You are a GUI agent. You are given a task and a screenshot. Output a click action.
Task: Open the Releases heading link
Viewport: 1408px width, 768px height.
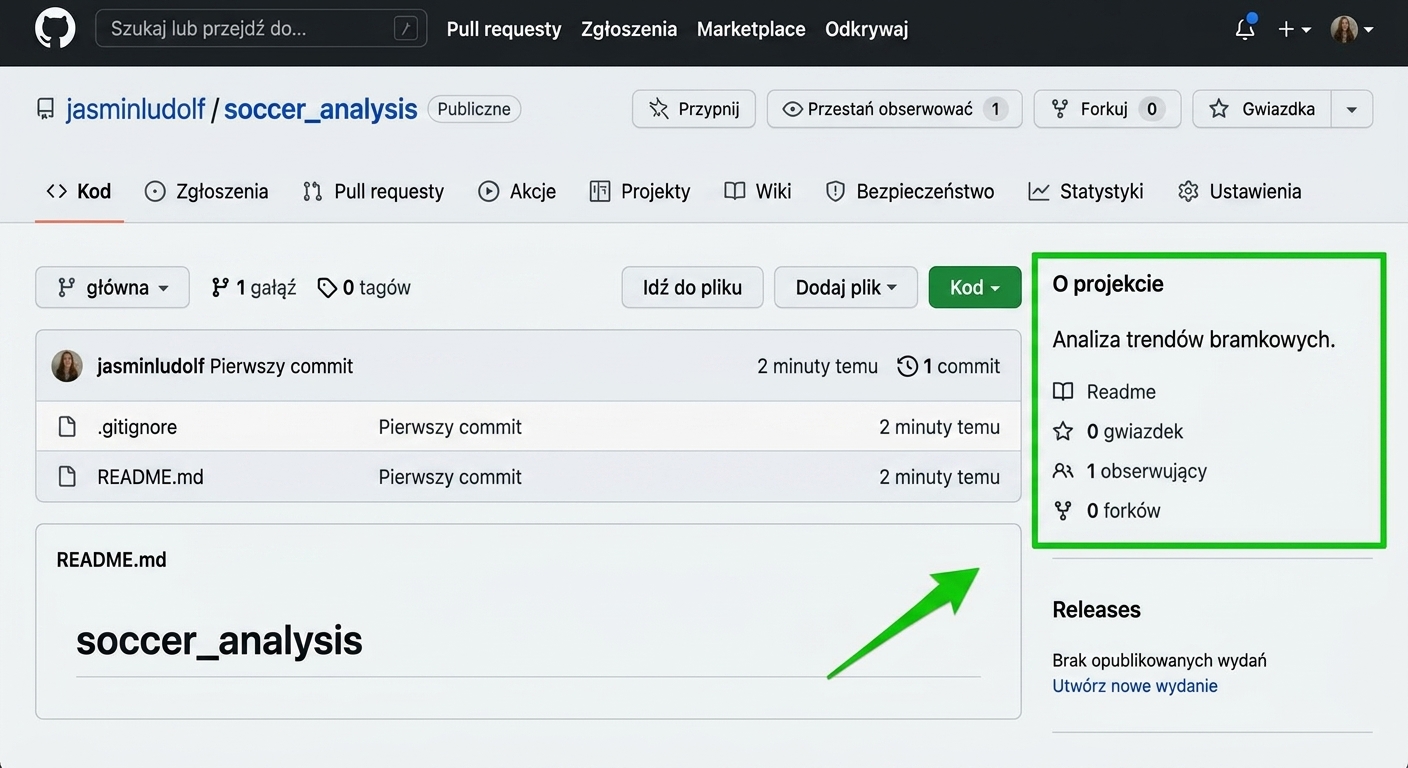click(1096, 610)
